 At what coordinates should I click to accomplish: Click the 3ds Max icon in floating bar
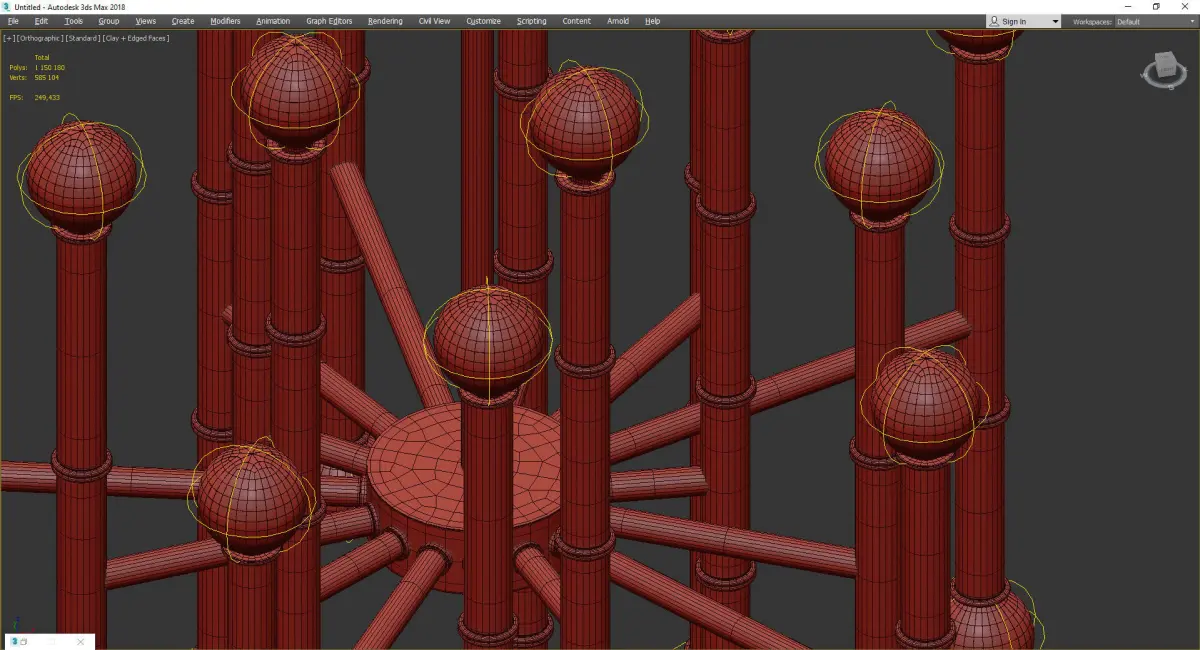tap(15, 642)
